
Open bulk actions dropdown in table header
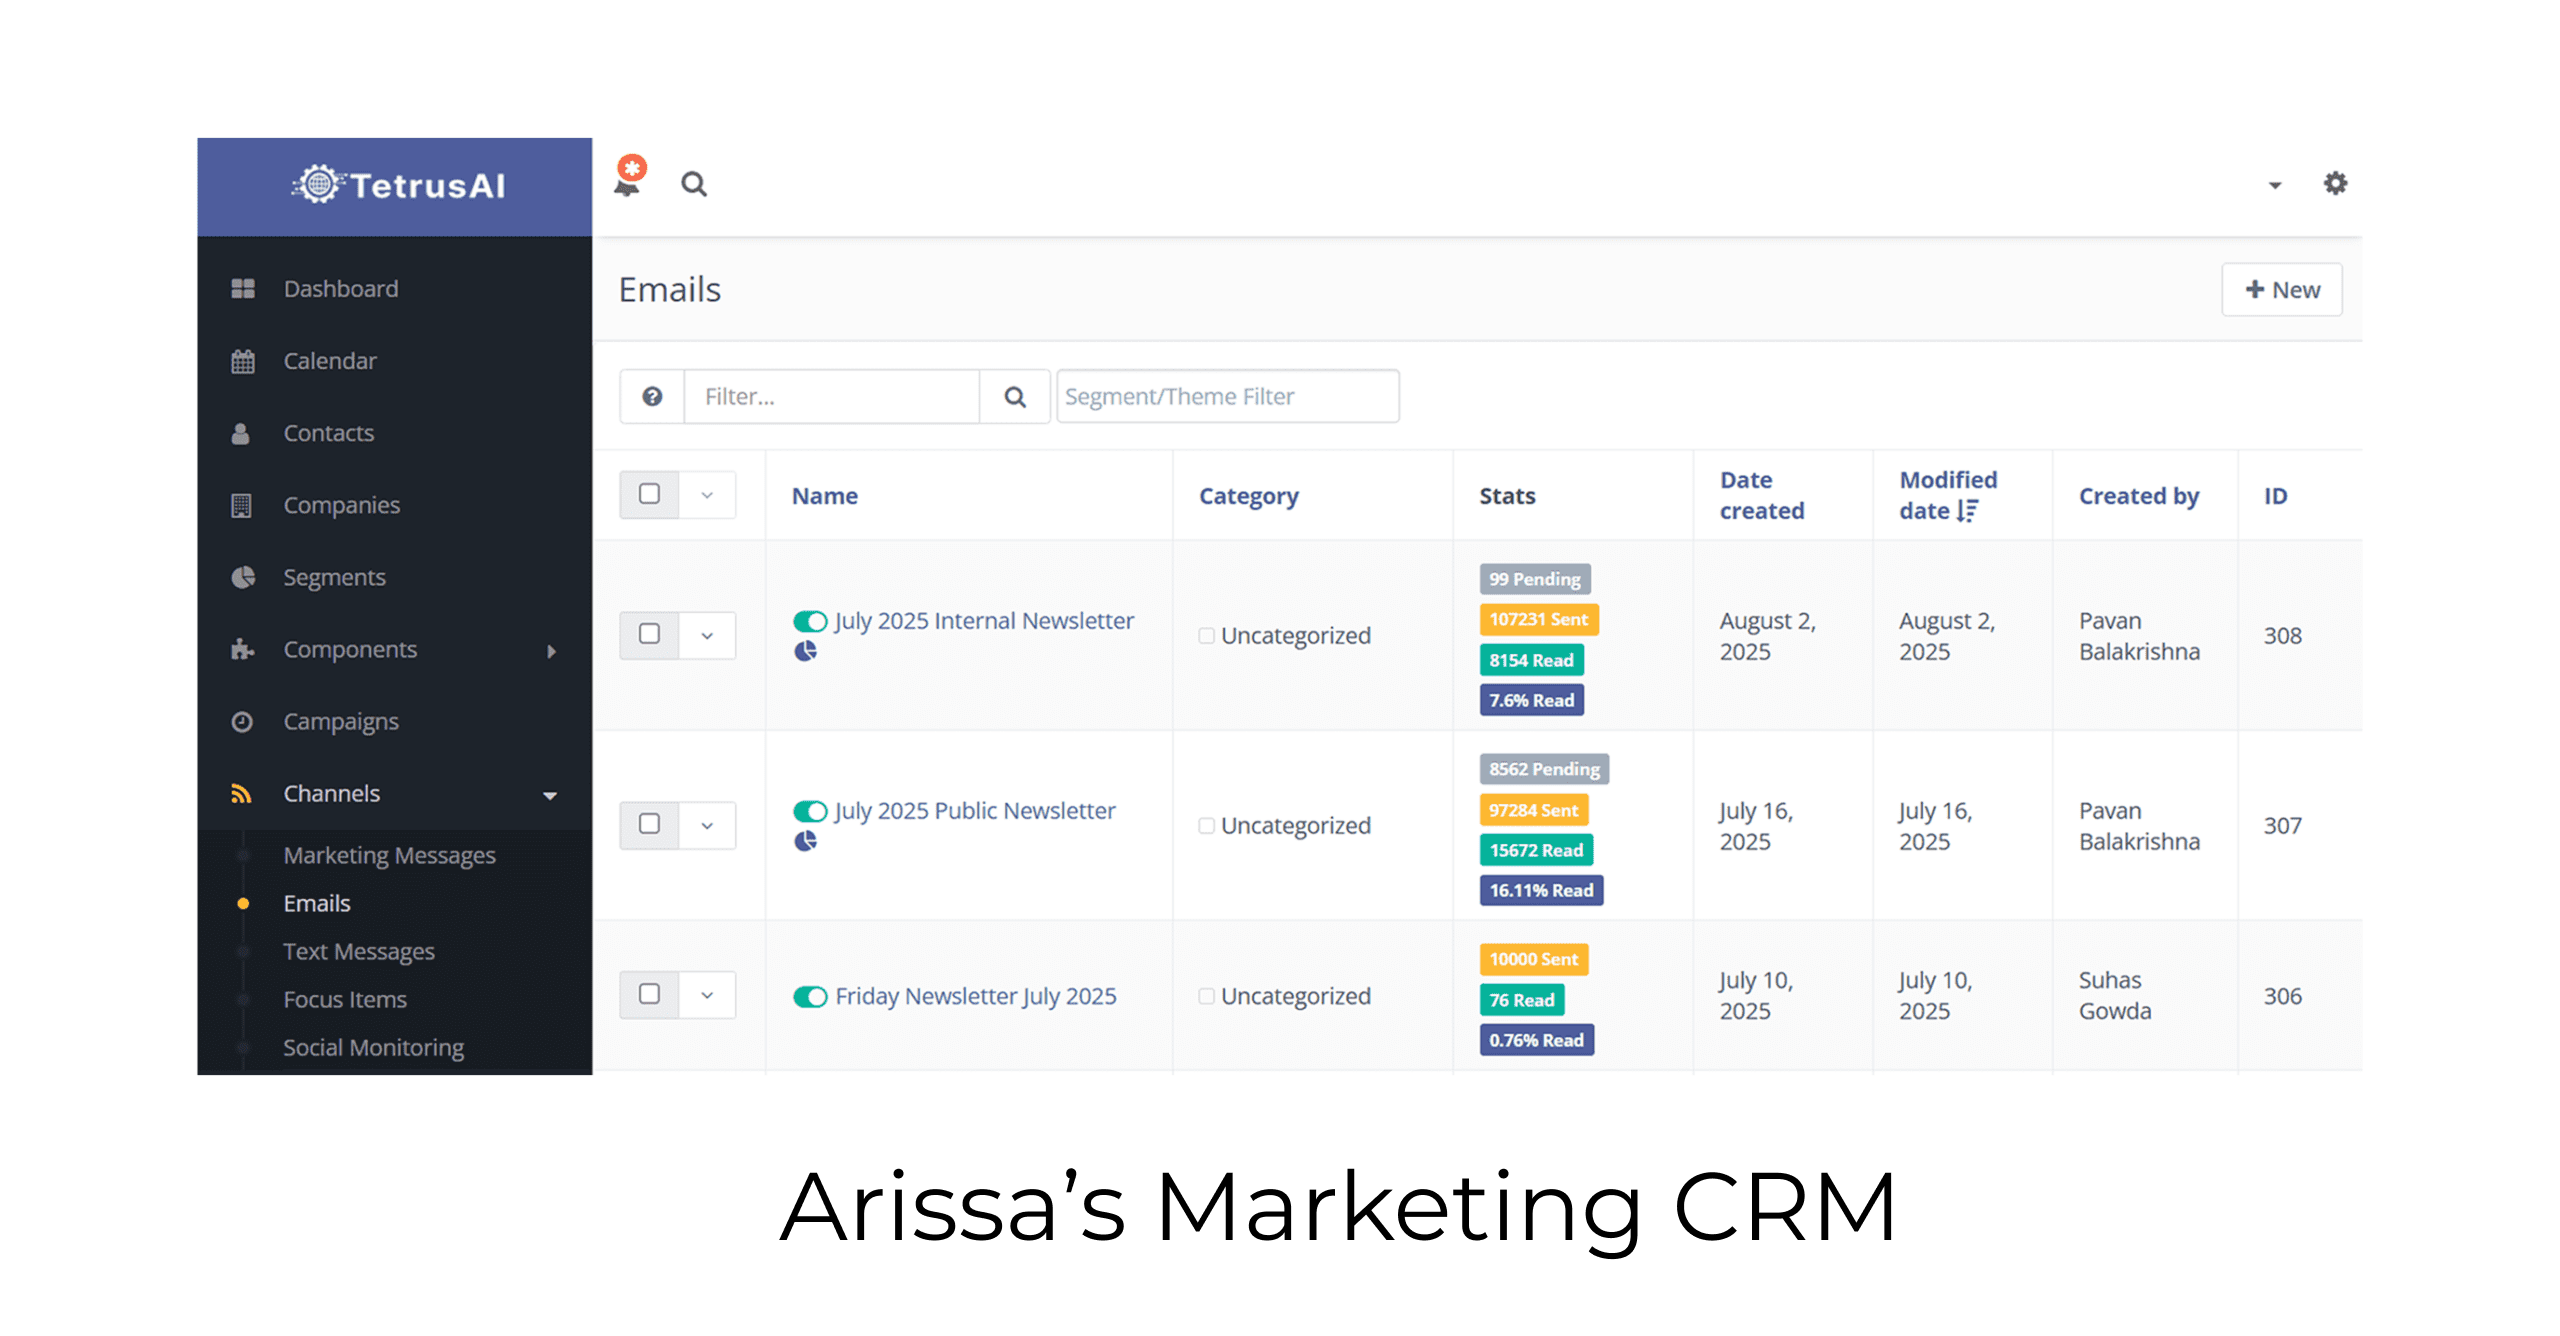[x=707, y=495]
